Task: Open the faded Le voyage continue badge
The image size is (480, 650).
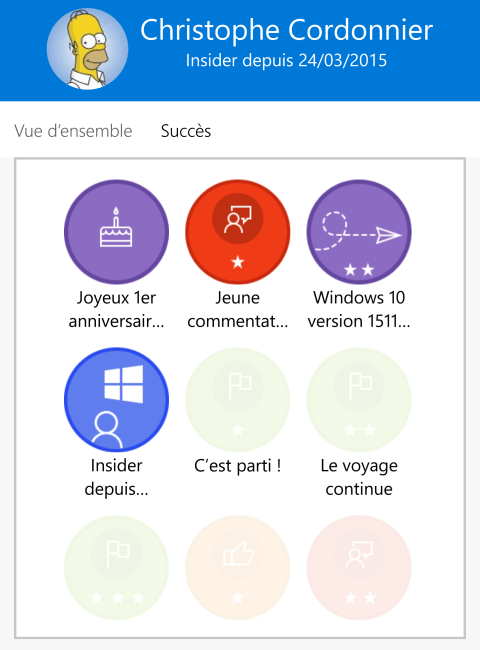Action: point(359,400)
